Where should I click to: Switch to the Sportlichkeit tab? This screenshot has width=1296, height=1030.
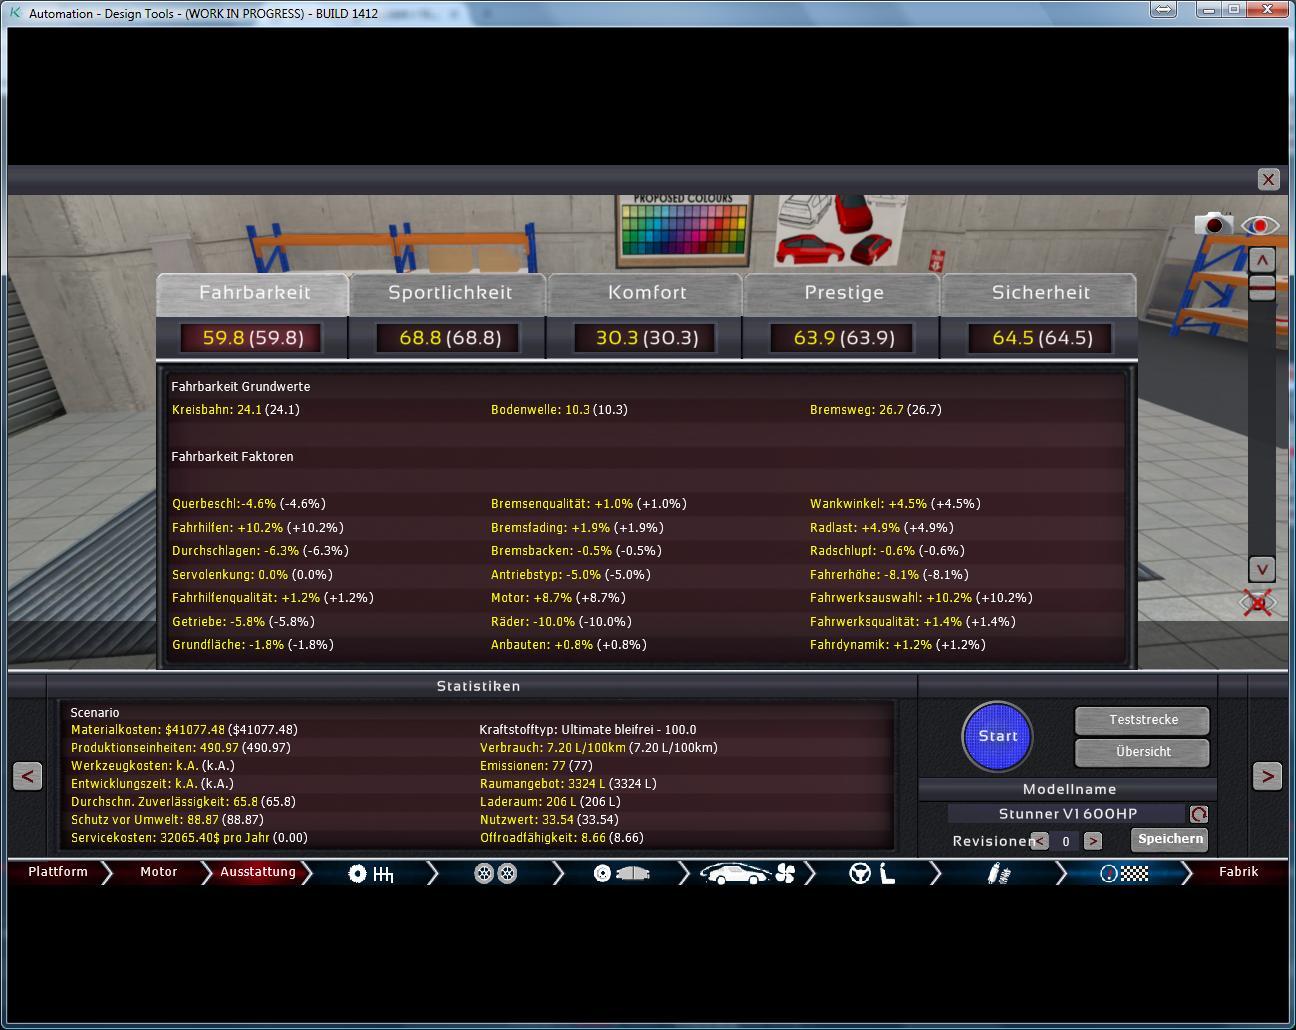point(449,293)
